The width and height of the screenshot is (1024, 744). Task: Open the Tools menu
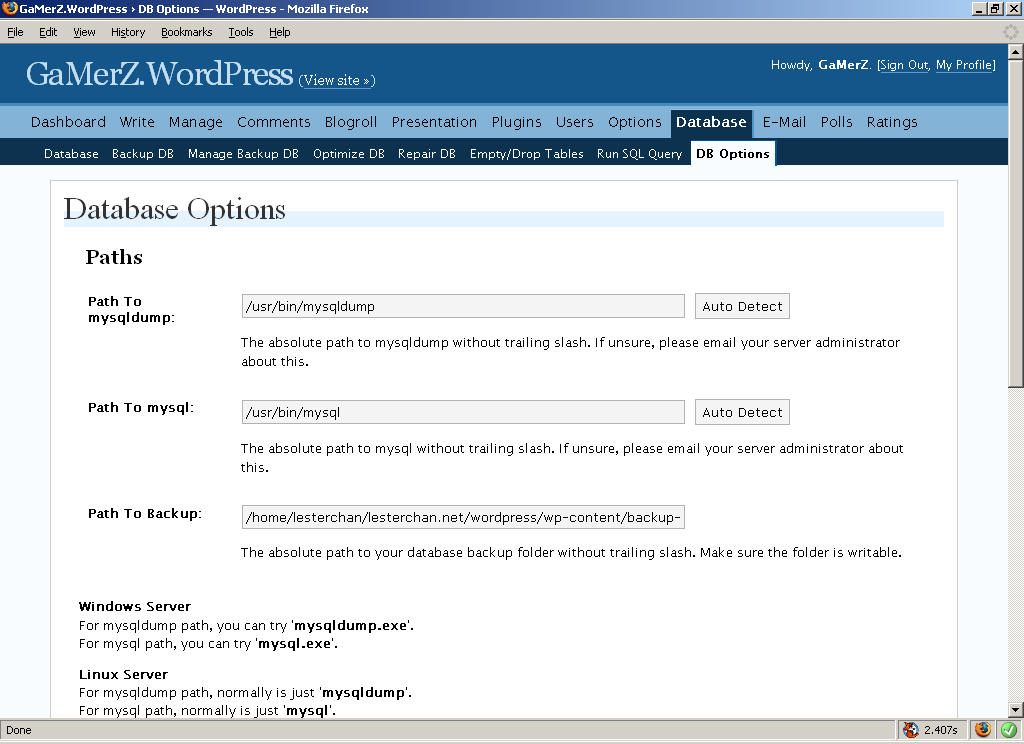(241, 32)
